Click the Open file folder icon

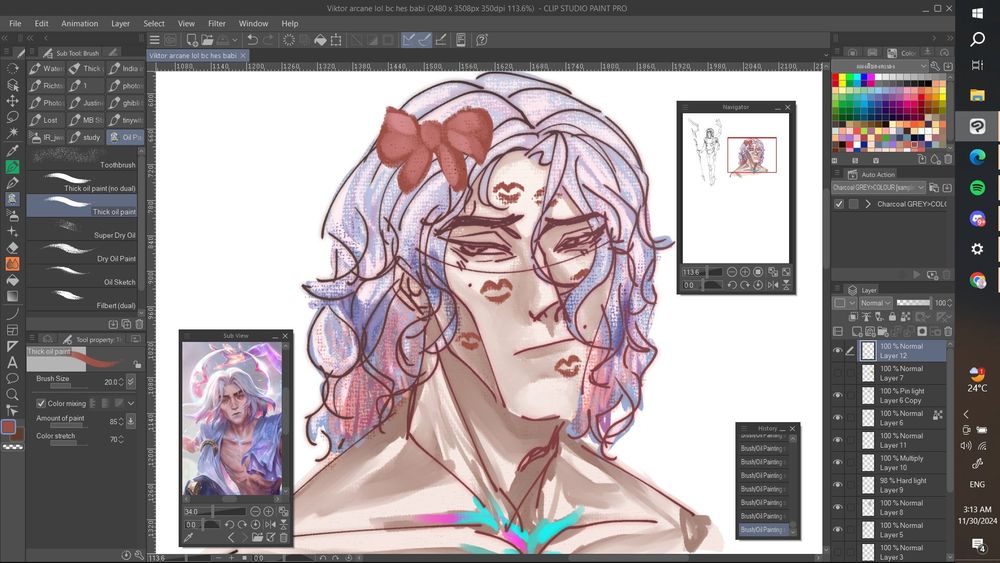(x=207, y=40)
